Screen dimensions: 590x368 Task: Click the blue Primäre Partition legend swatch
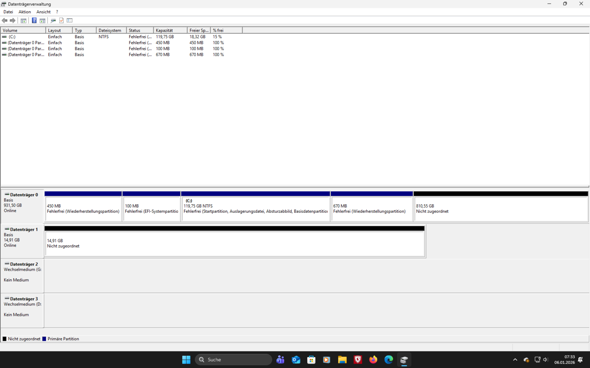[x=44, y=339]
